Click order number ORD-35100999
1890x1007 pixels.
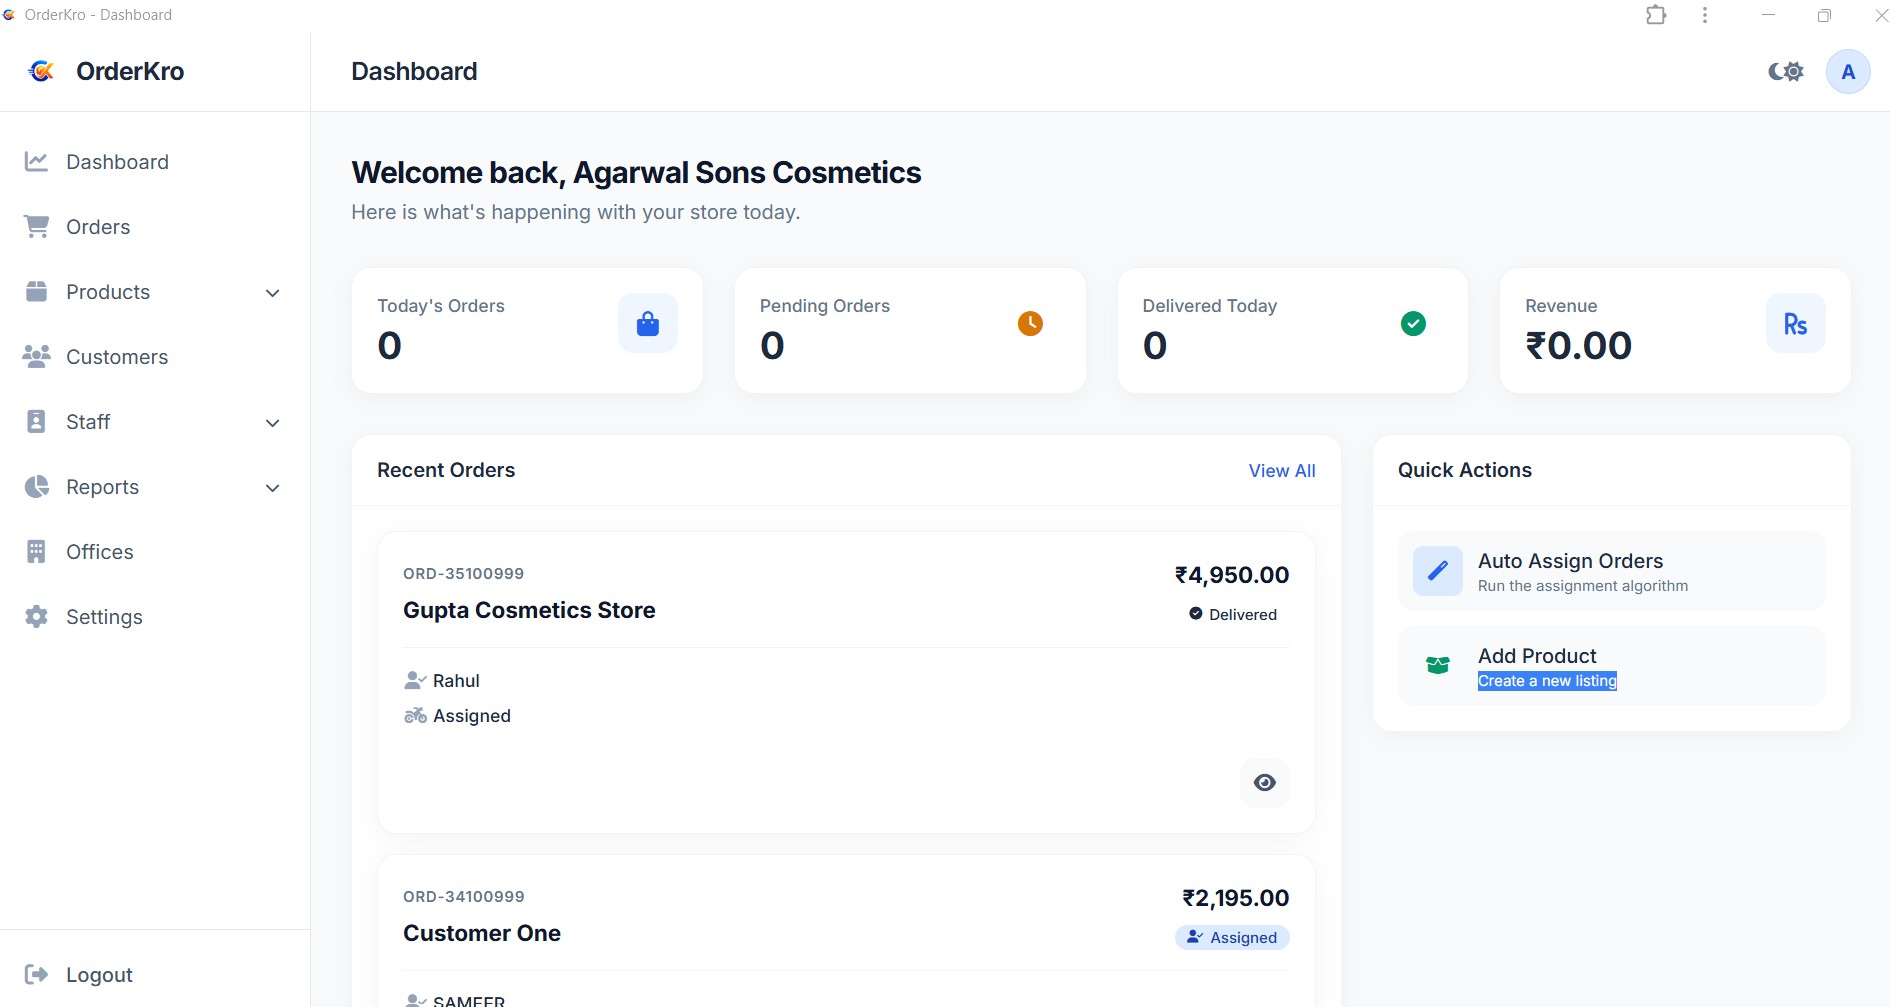pos(463,573)
